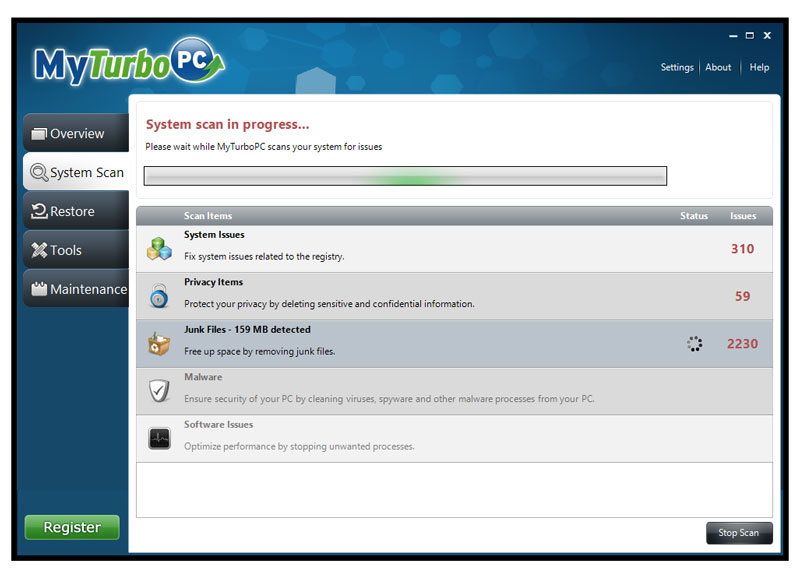Minimize the MyTurboPC window
The height and width of the screenshot is (576, 800).
(732, 36)
